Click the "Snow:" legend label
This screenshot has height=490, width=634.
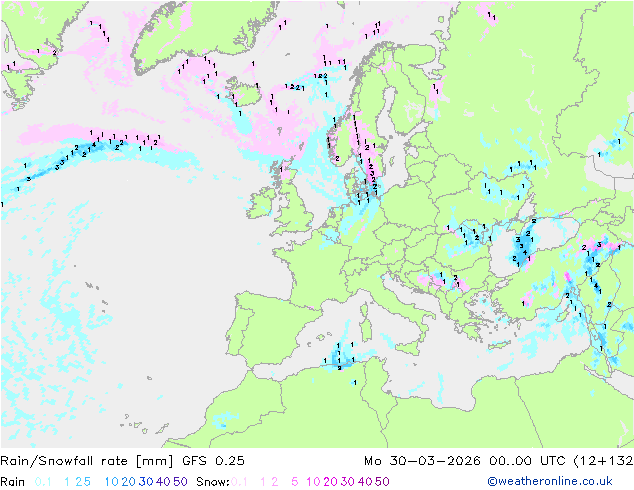coord(213,482)
